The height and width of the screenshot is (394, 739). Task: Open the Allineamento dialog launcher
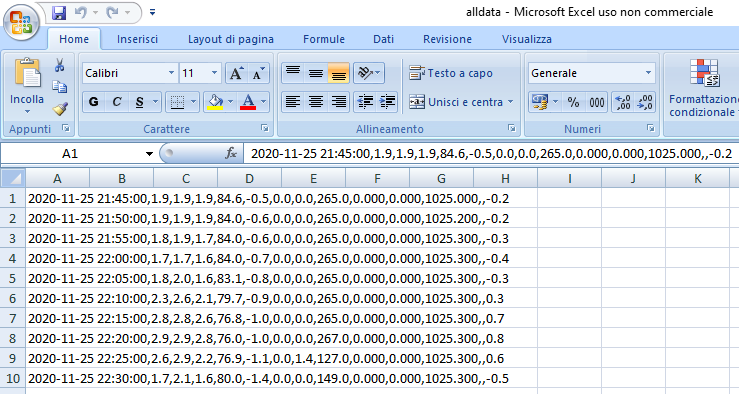pos(511,128)
